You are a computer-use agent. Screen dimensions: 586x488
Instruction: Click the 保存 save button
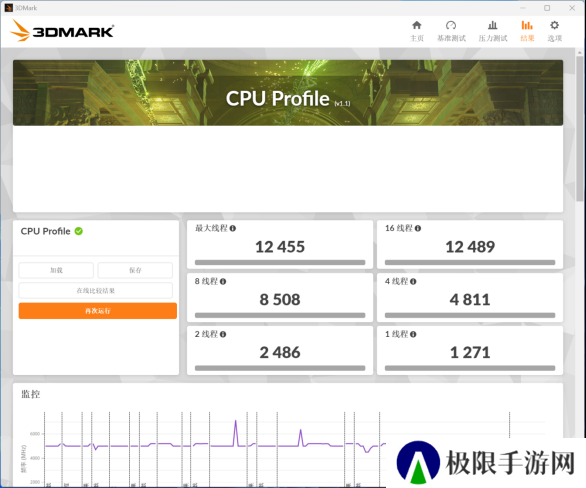[135, 270]
